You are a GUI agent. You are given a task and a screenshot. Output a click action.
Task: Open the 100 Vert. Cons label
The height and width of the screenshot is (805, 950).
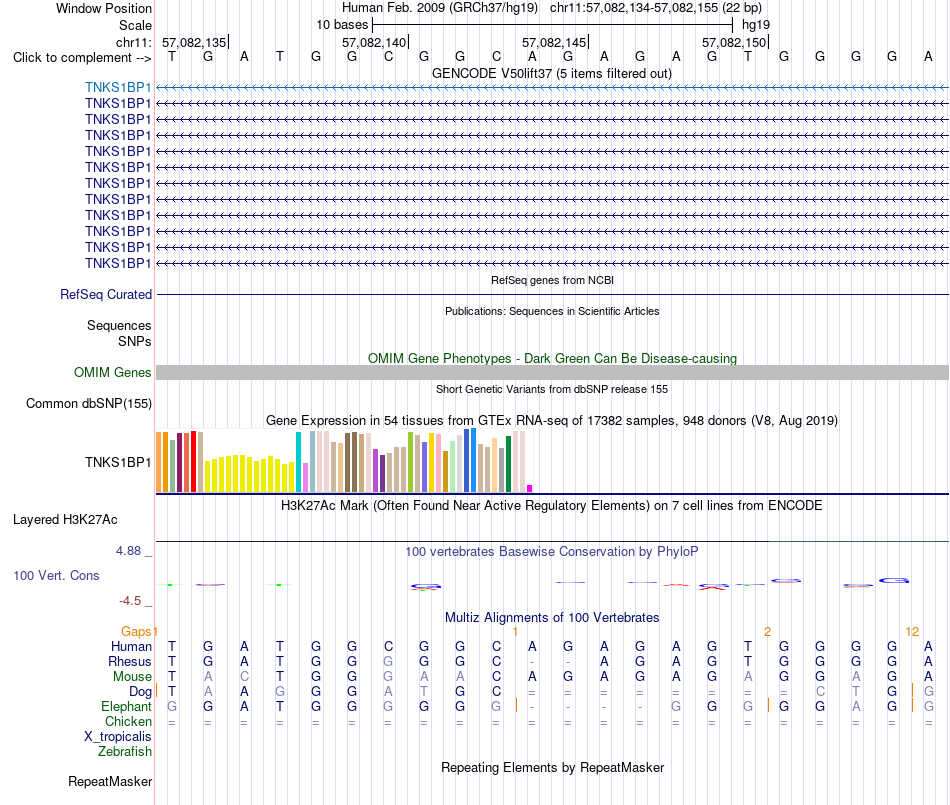[56, 575]
